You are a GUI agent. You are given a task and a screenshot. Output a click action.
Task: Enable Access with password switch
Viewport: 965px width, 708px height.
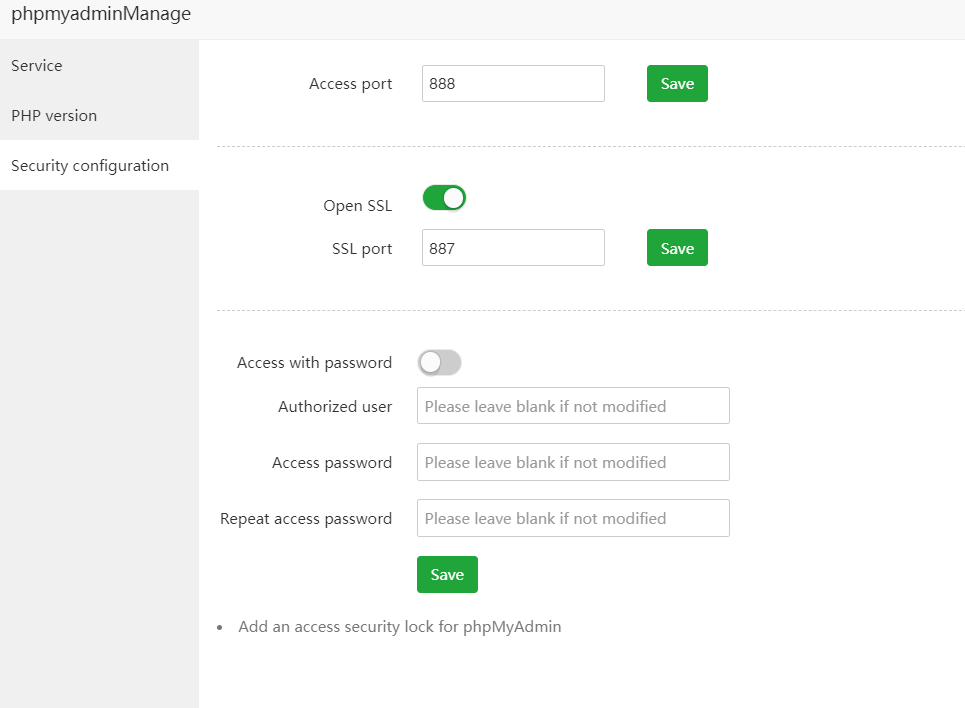pos(439,363)
